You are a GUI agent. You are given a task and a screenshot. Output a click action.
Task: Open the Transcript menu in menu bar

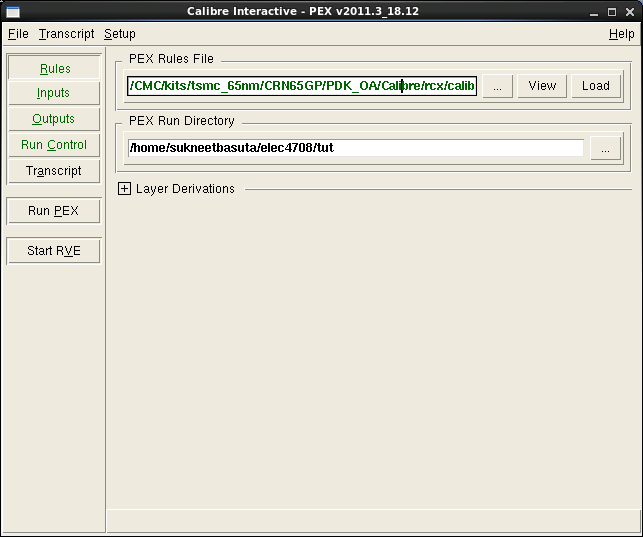(66, 34)
